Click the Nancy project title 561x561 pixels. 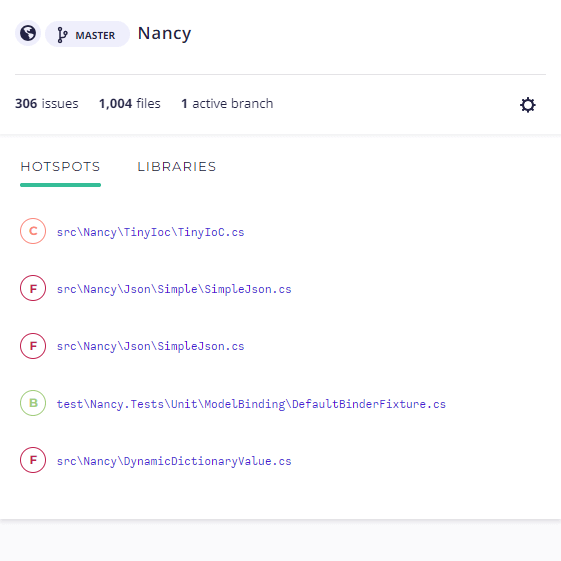(x=165, y=34)
